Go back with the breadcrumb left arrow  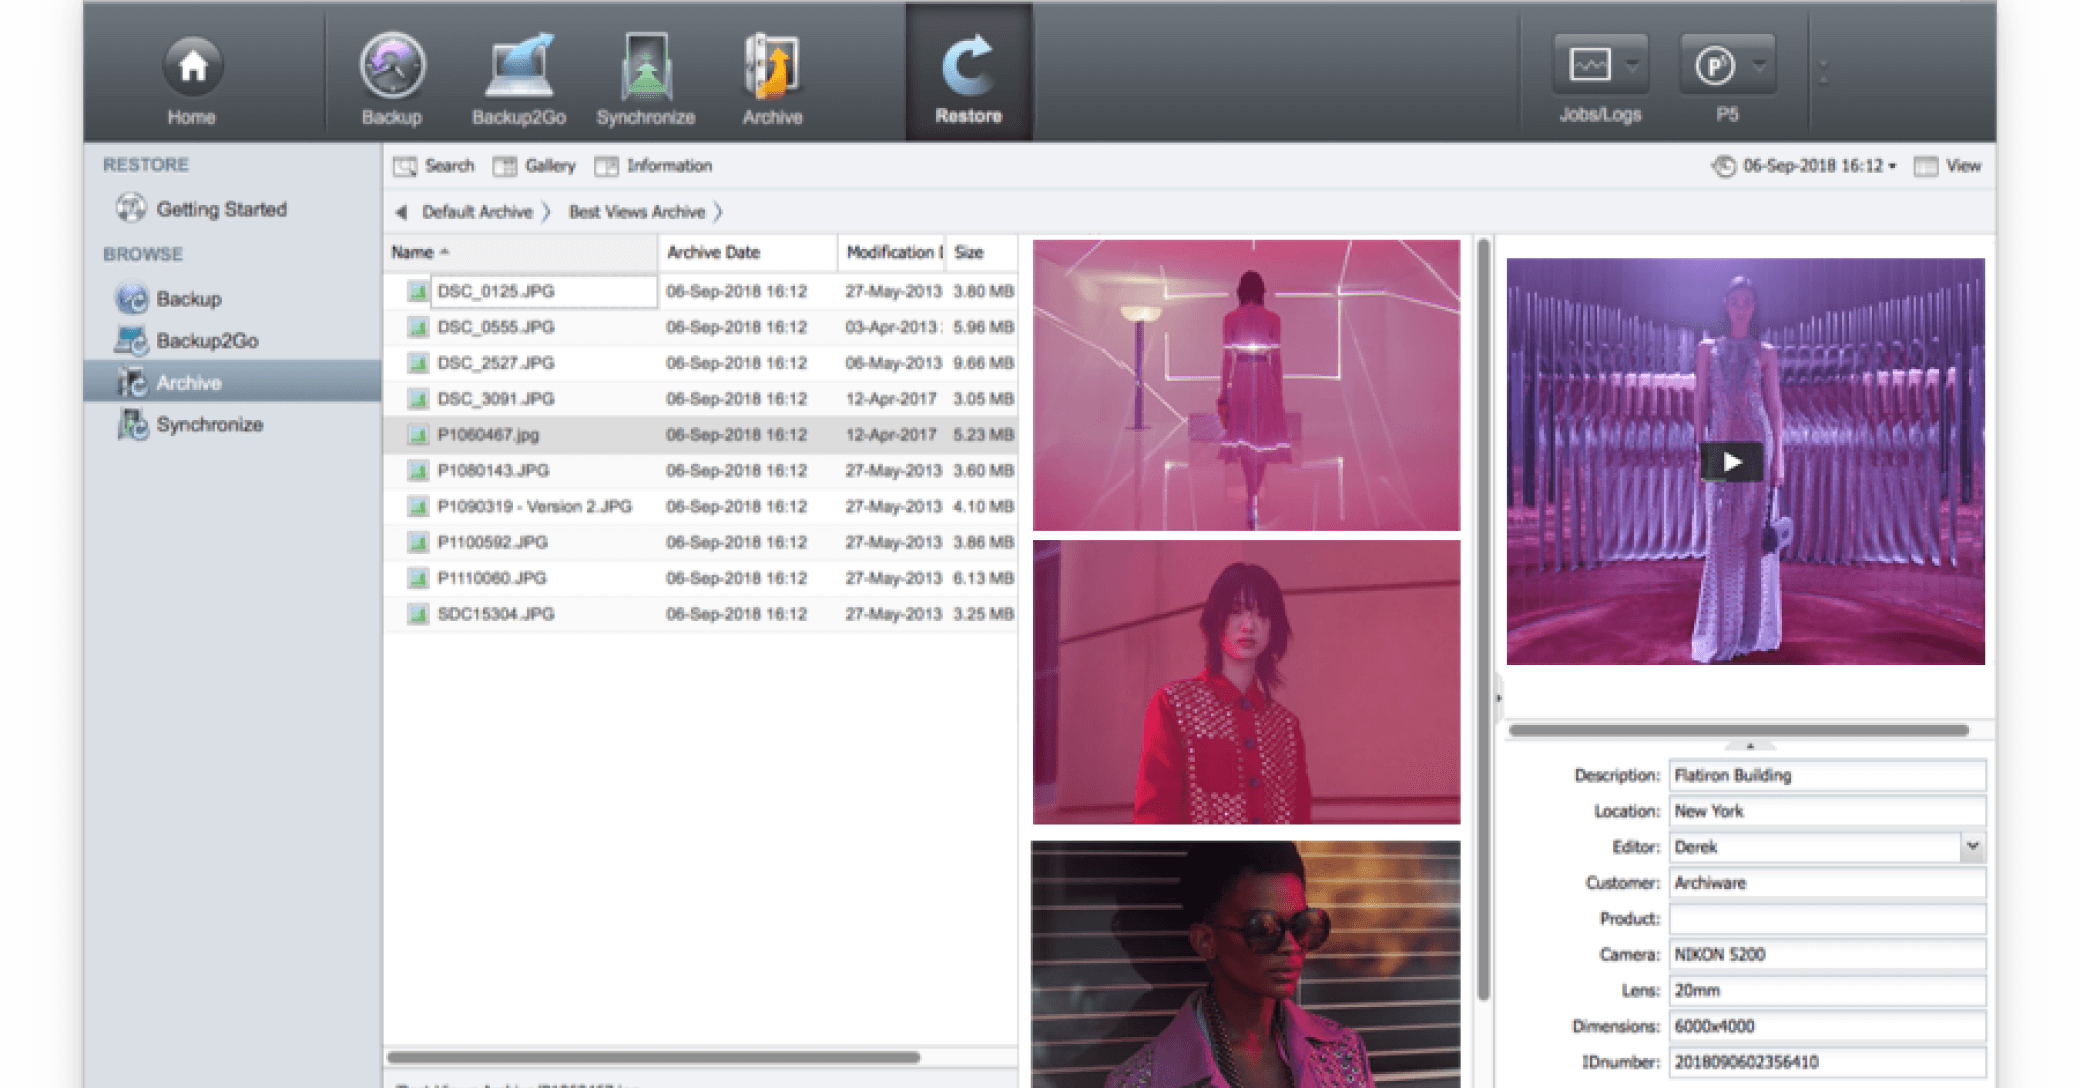click(x=401, y=212)
